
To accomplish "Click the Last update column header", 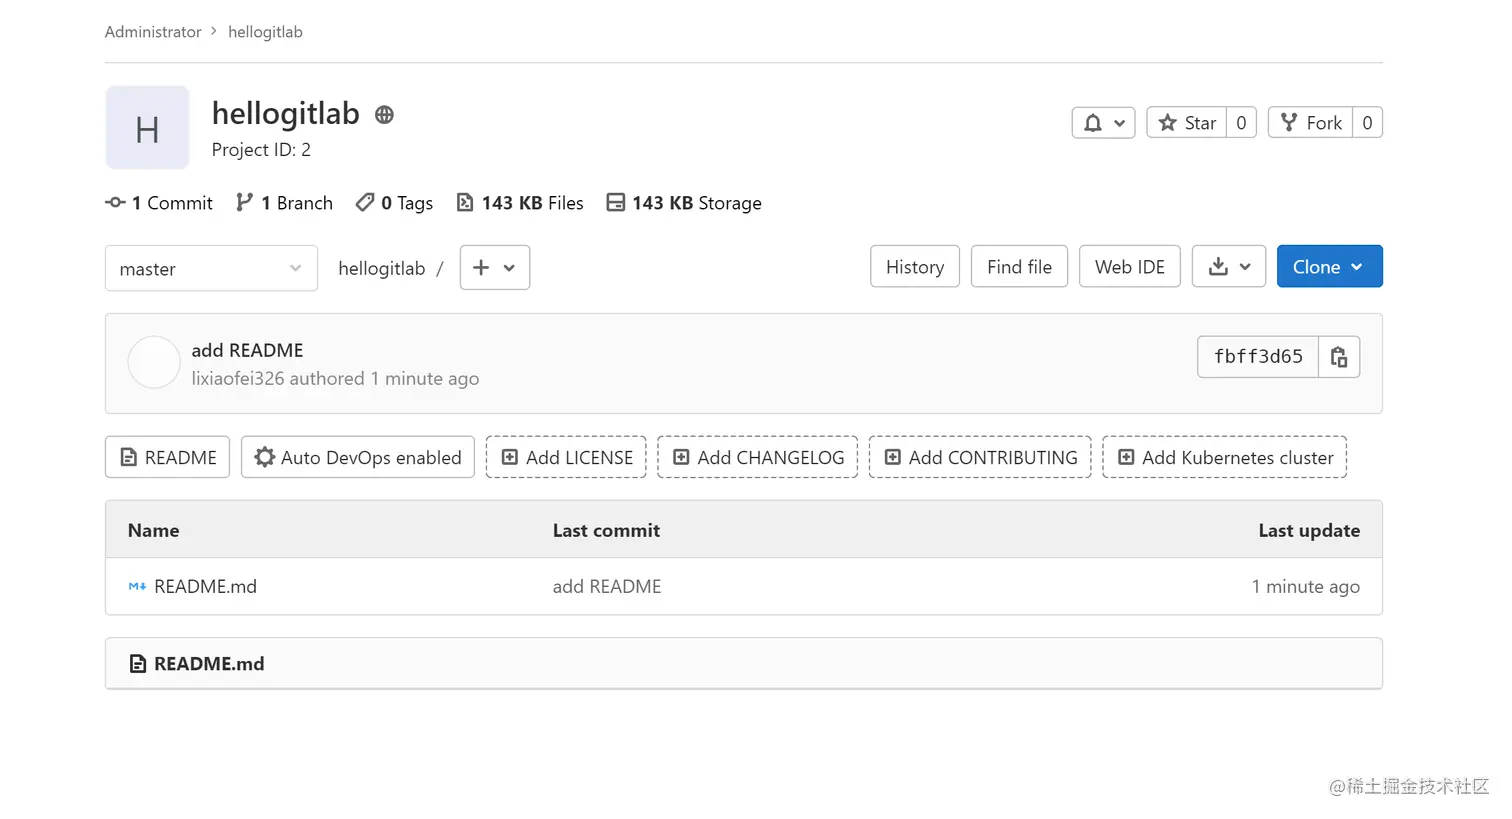I will click(x=1309, y=531).
